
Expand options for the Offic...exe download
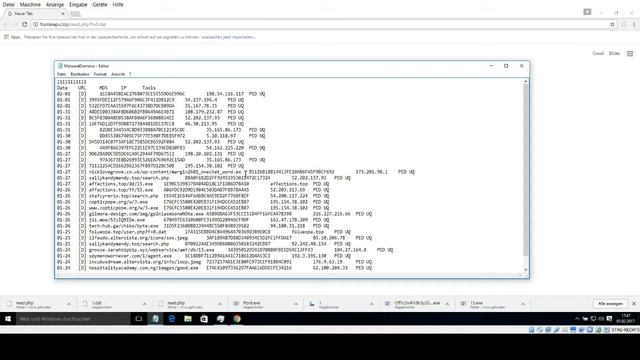point(447,304)
